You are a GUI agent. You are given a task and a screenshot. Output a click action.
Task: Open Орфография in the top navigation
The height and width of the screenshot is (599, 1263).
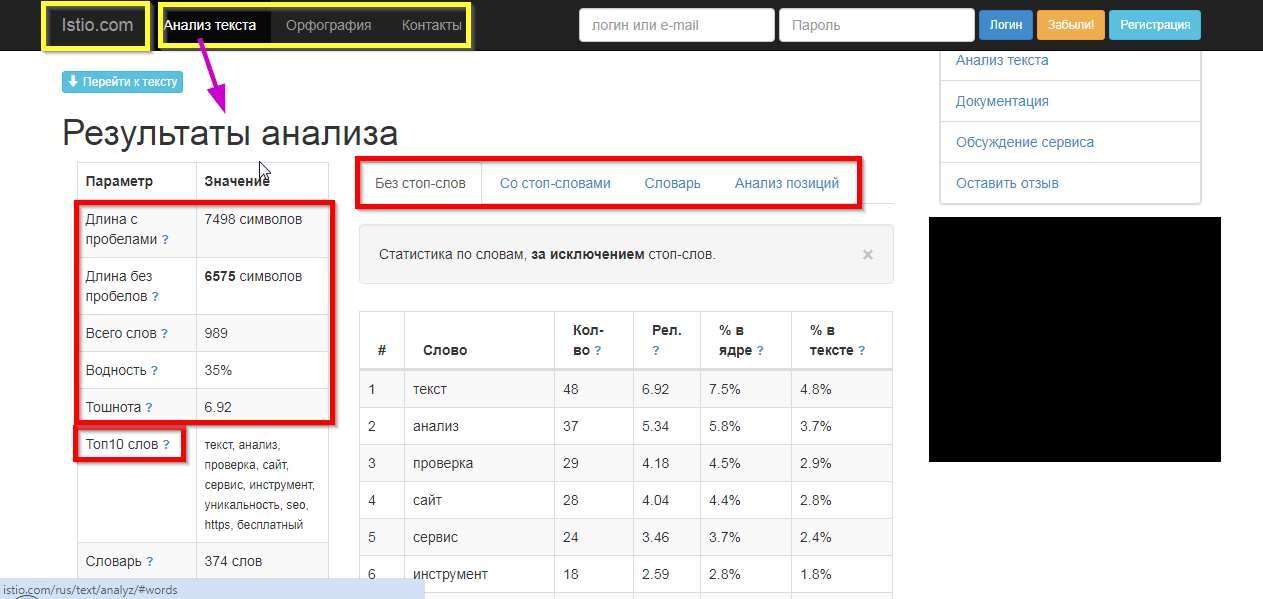point(328,26)
